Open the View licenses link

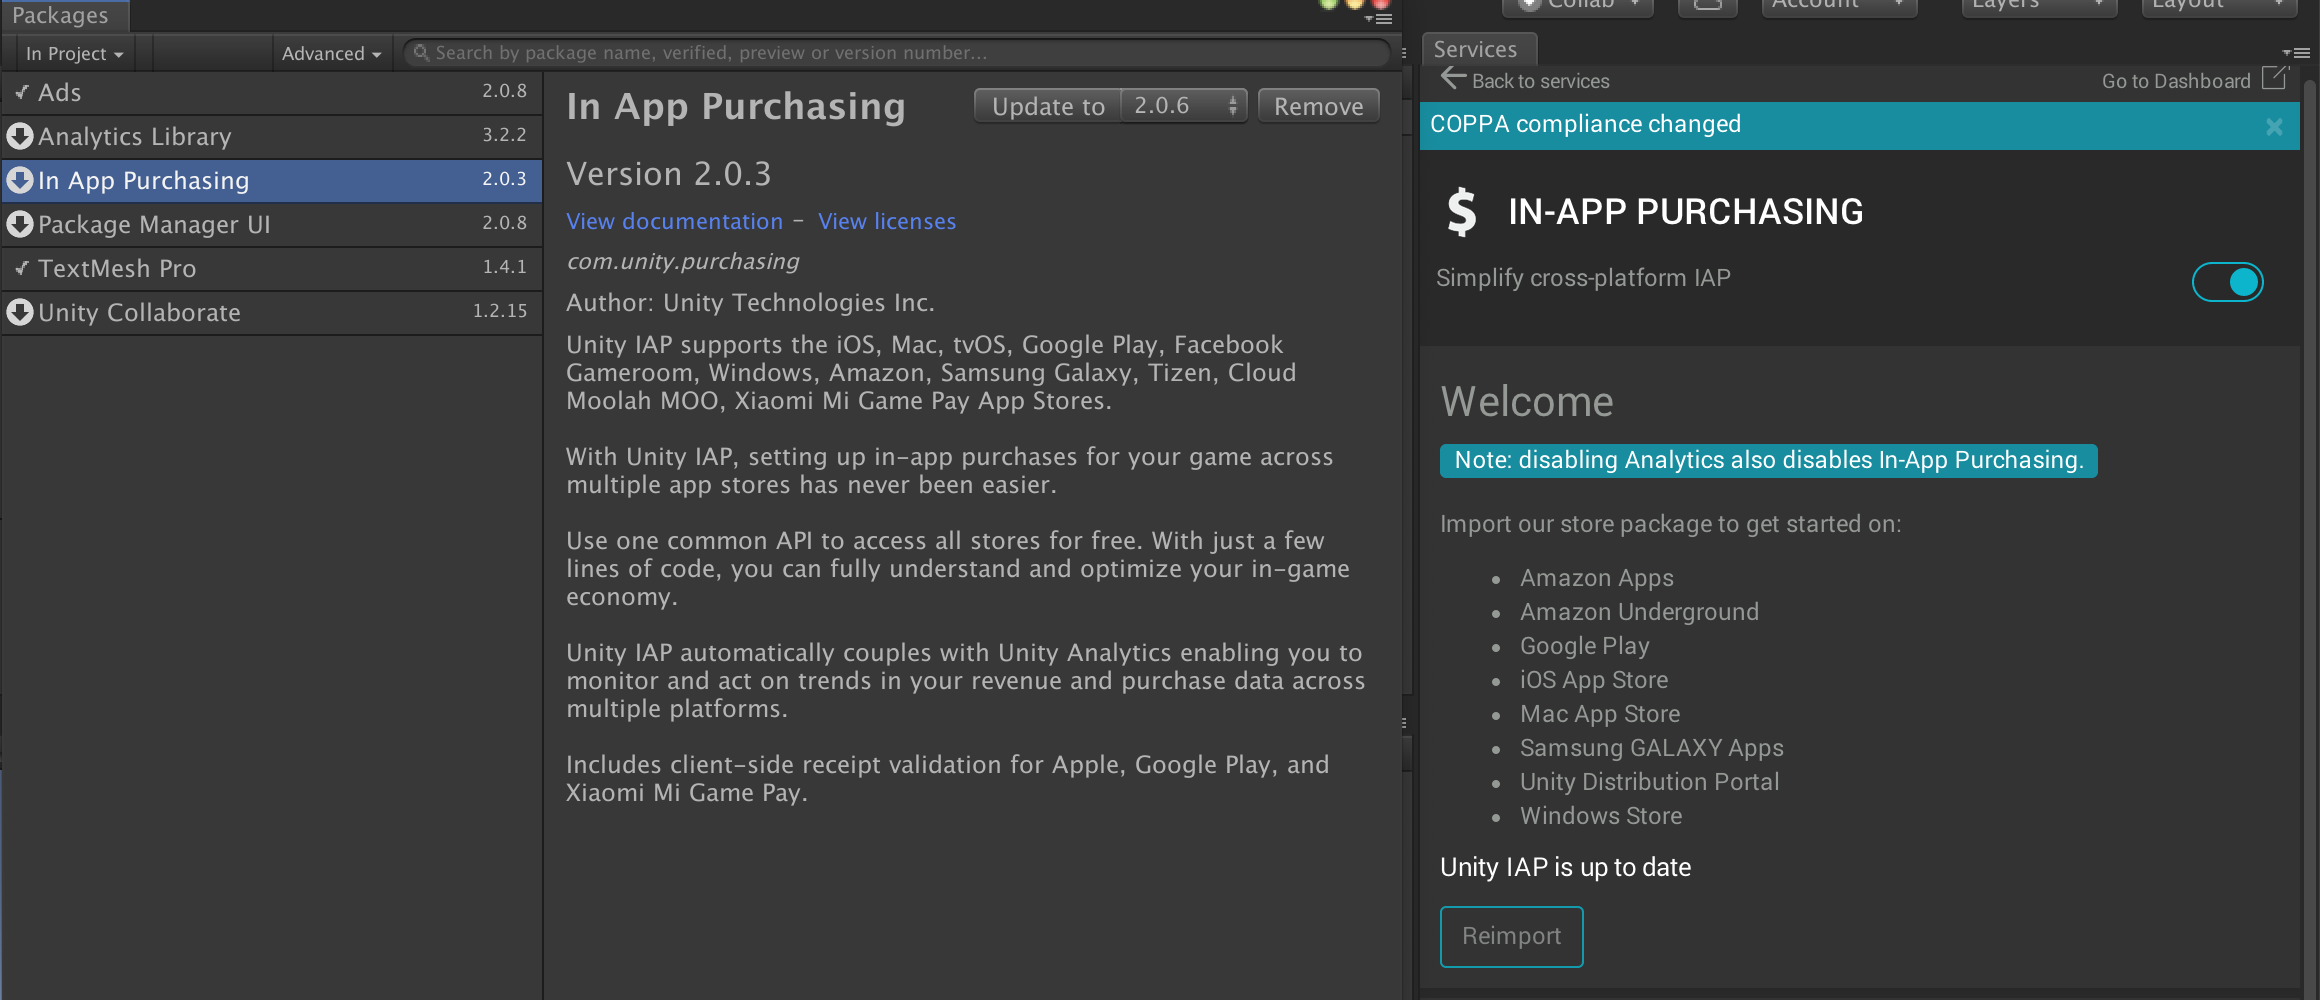887,221
